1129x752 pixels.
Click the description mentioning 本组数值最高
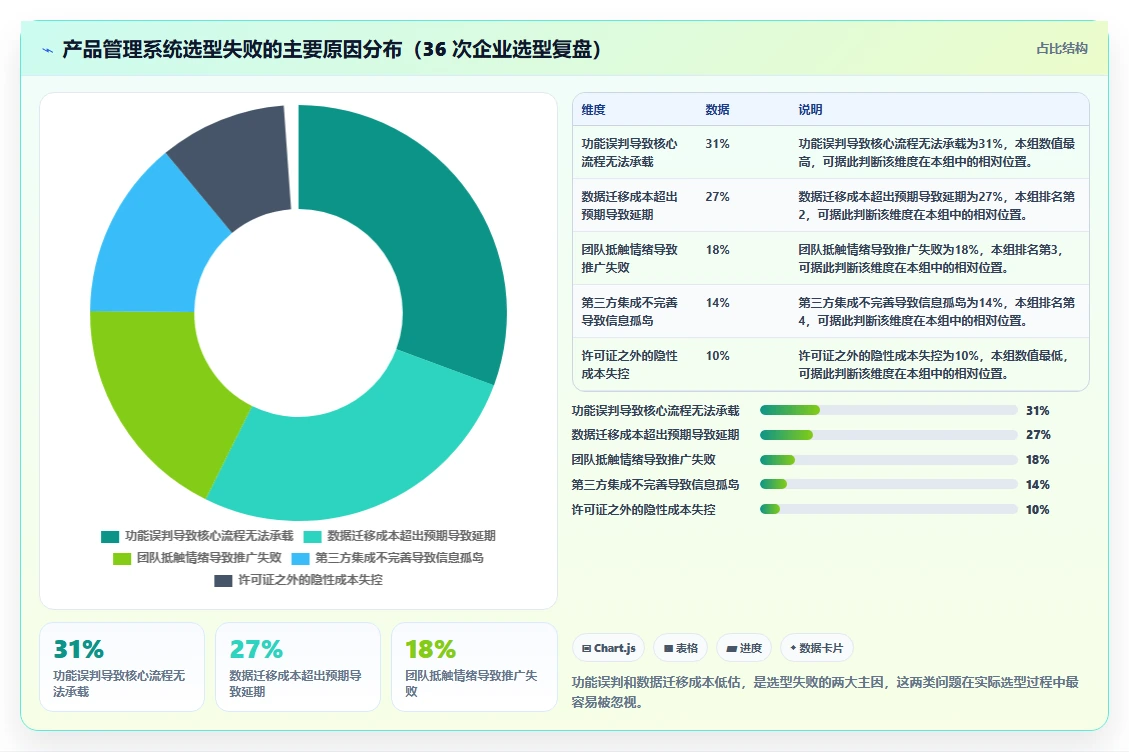point(936,153)
